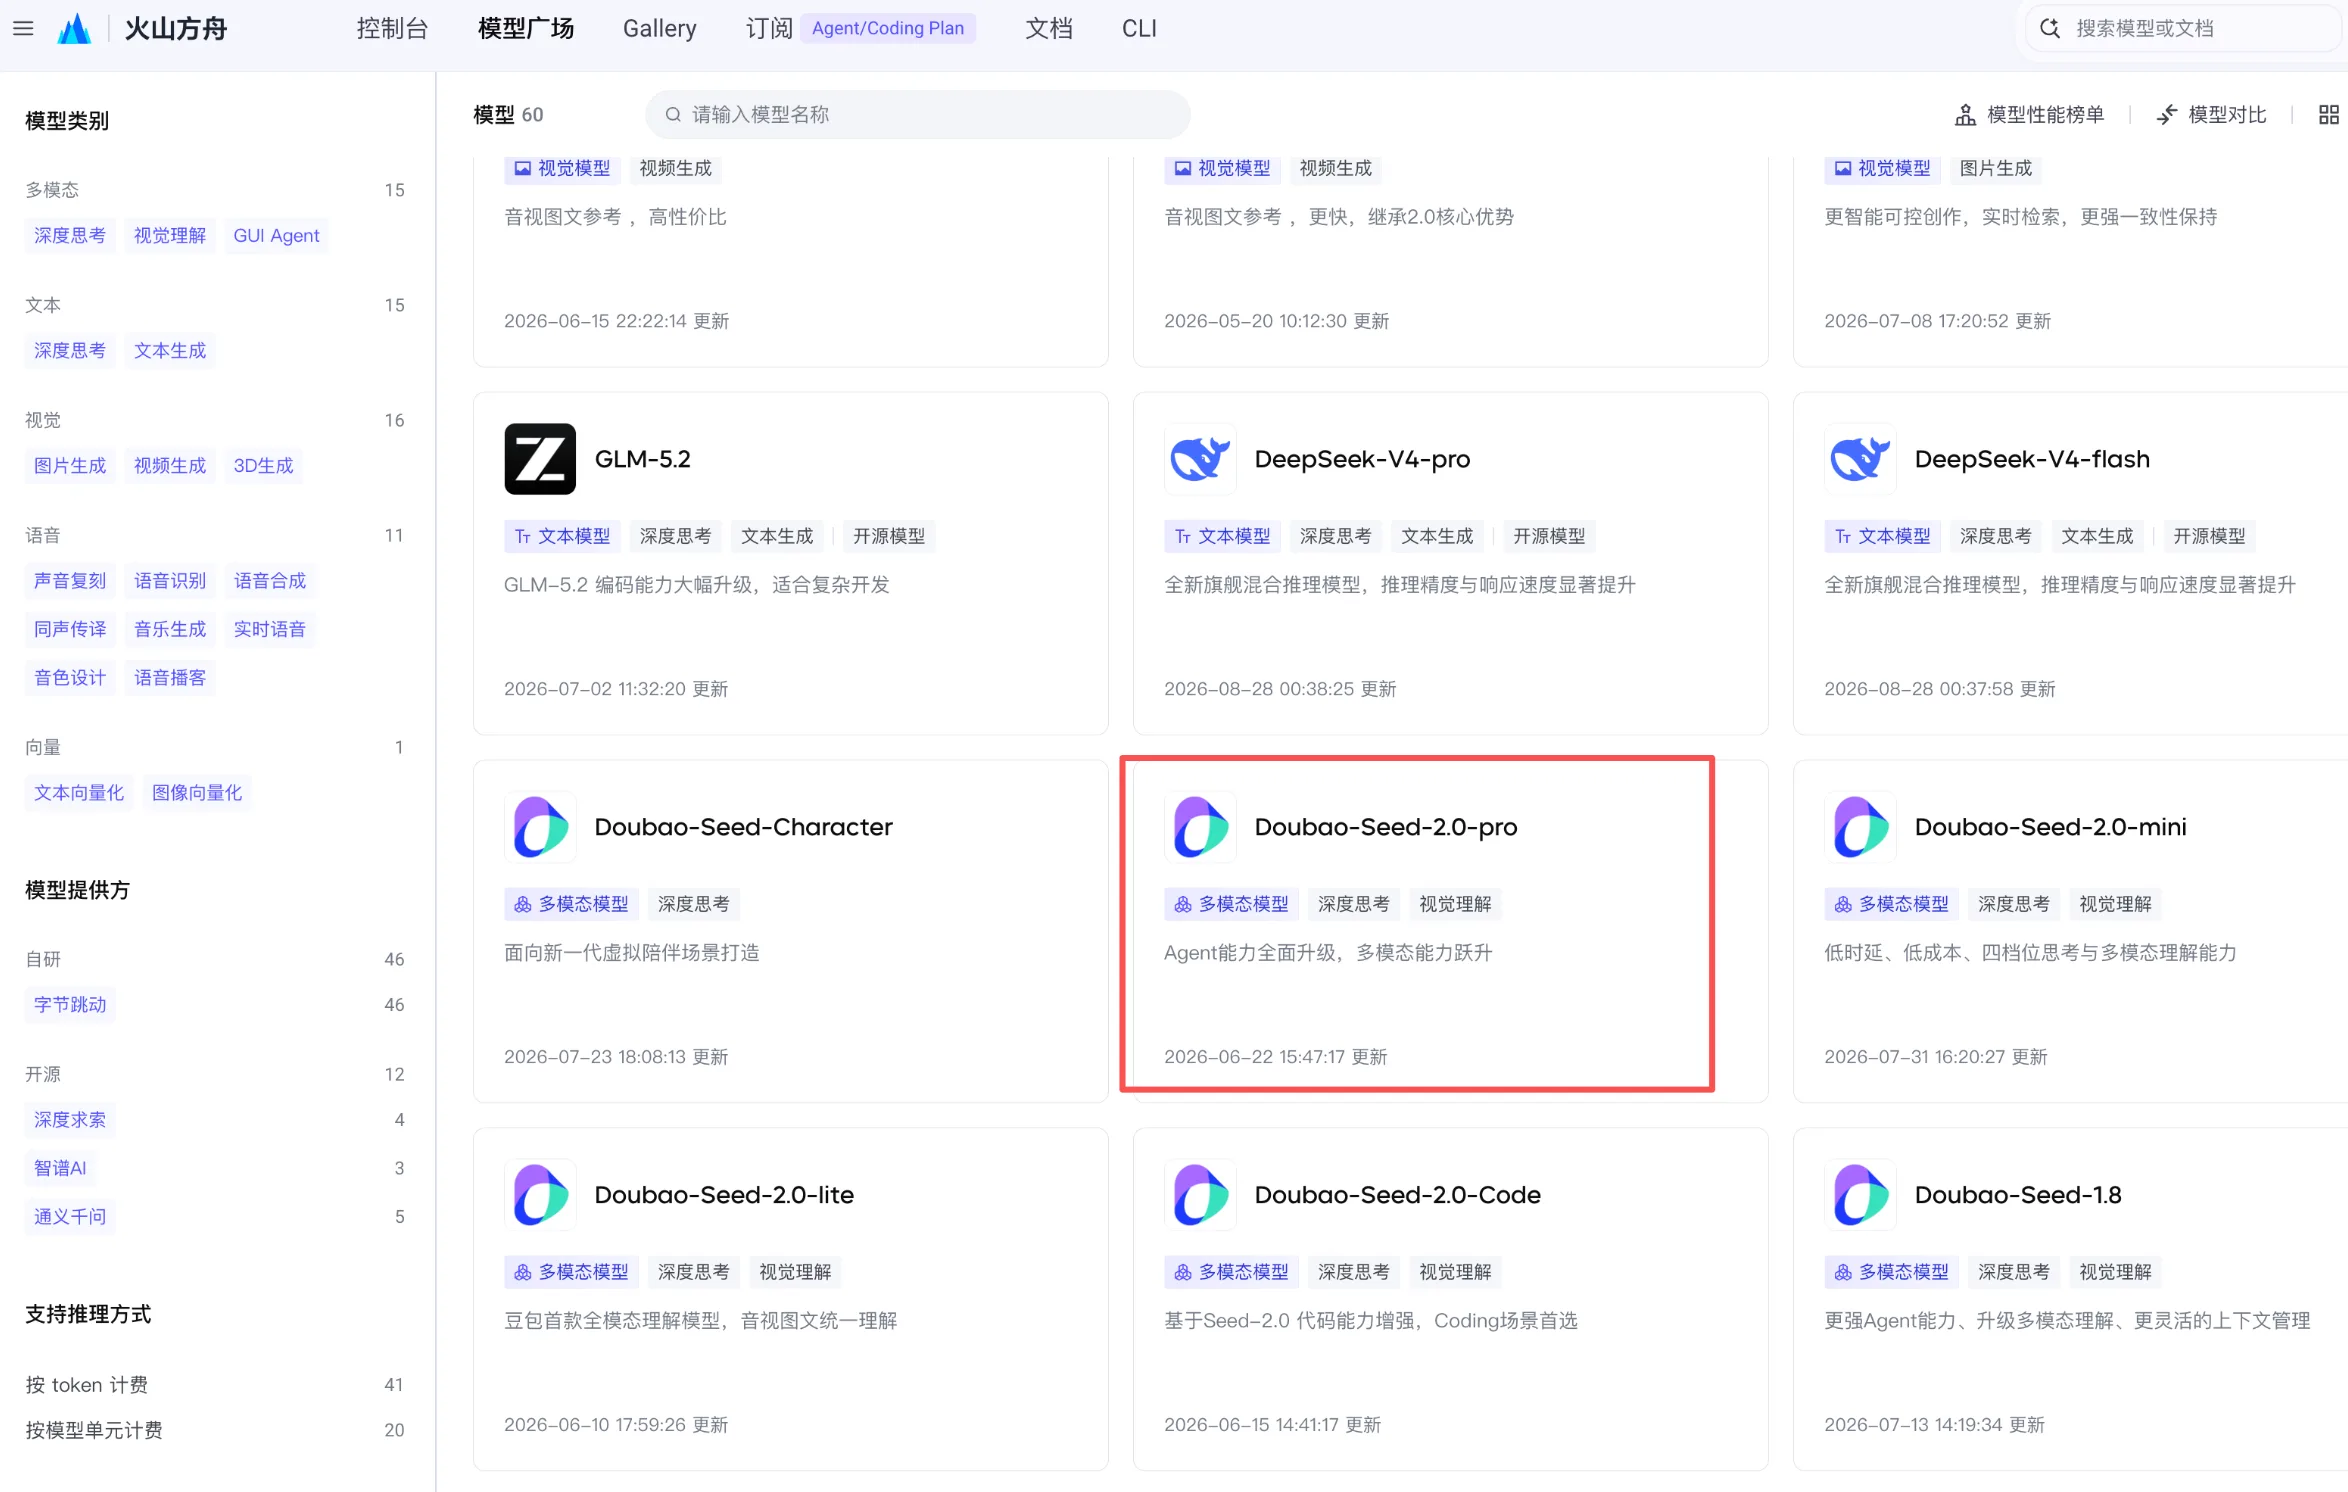
Task: Filter by 图片生成 tag
Action: [x=70, y=466]
